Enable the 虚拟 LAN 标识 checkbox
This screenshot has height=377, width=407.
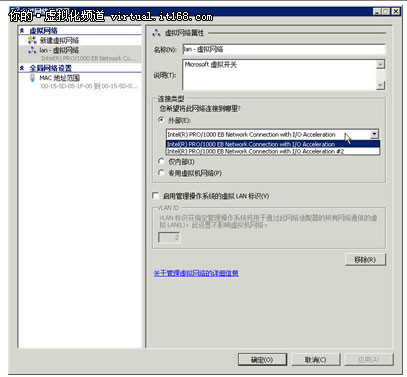point(155,195)
